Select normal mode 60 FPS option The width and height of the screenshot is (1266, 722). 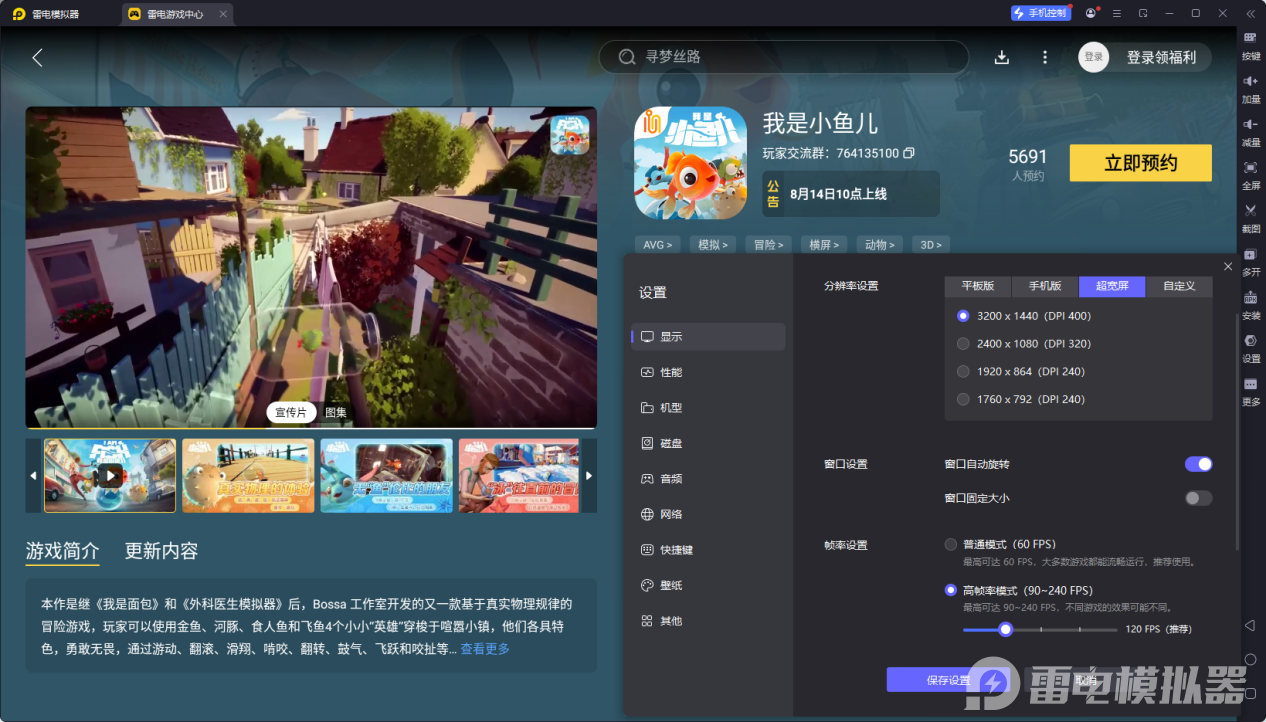tap(951, 545)
